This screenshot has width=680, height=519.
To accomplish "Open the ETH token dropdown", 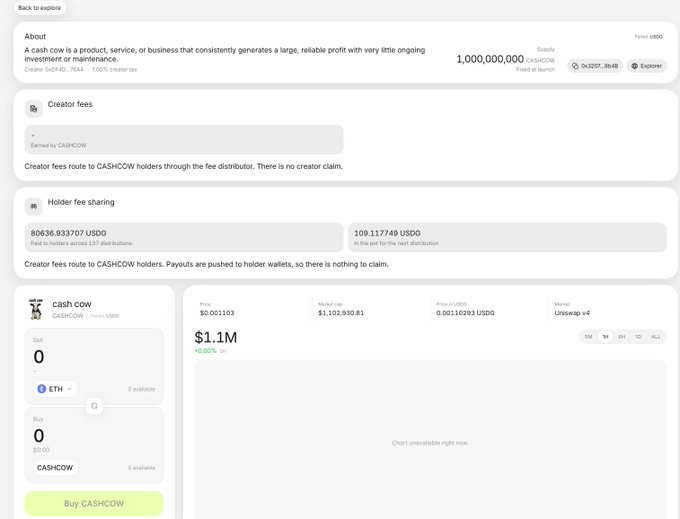I will tap(55, 389).
